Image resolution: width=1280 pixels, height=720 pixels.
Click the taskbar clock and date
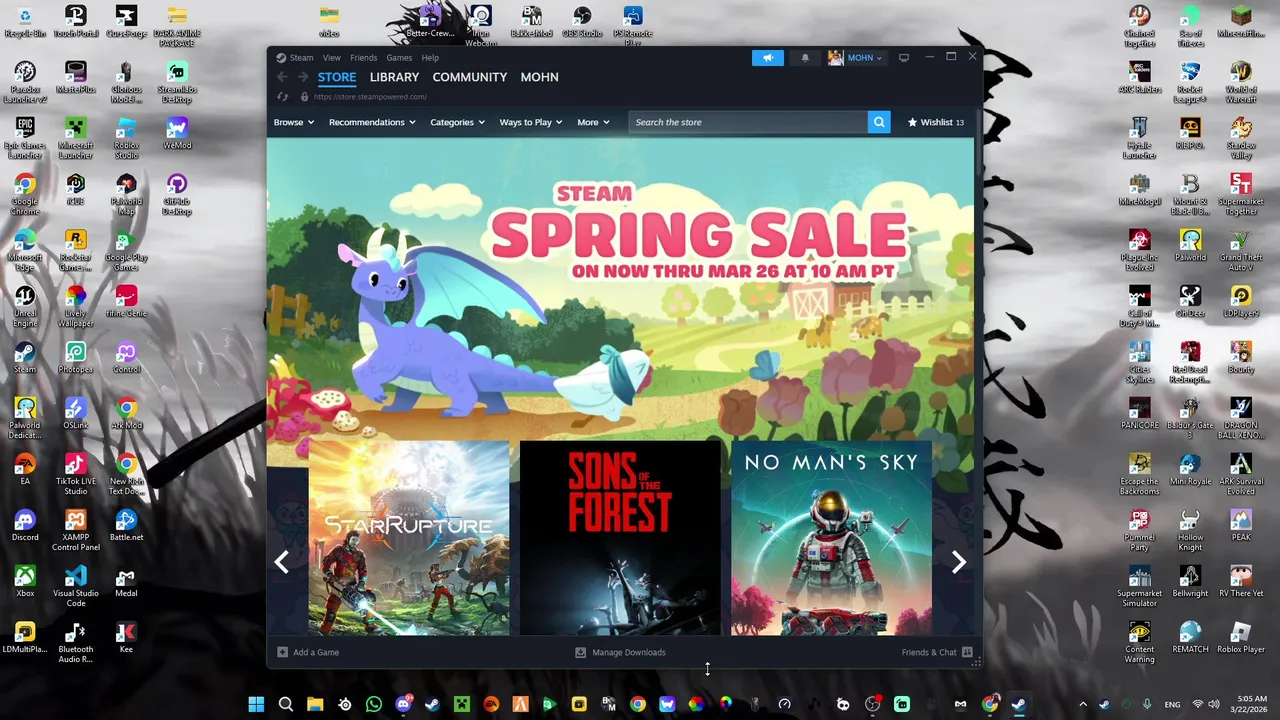click(1251, 704)
